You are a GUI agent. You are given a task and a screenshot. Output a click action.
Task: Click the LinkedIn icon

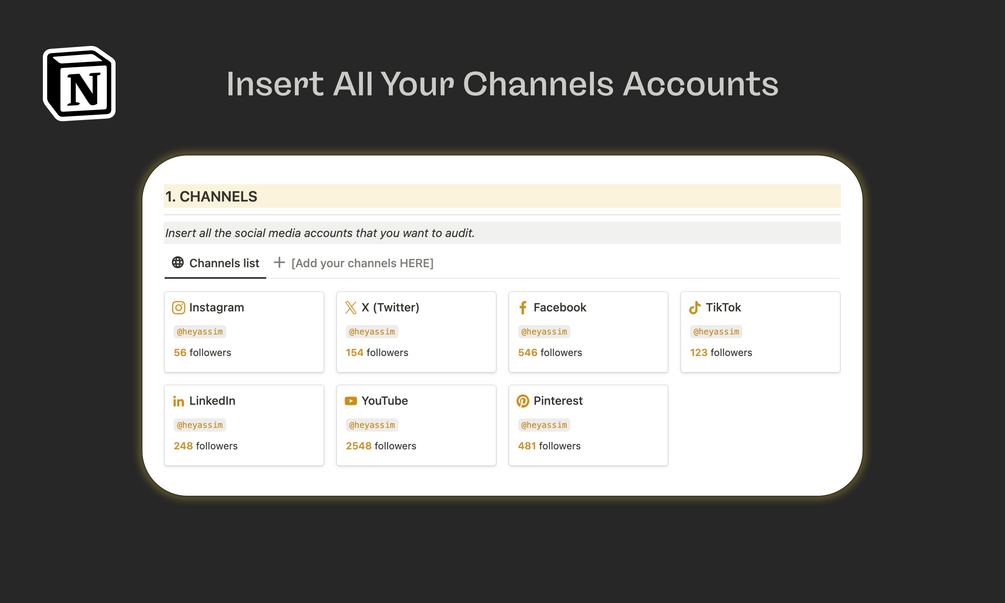click(179, 401)
